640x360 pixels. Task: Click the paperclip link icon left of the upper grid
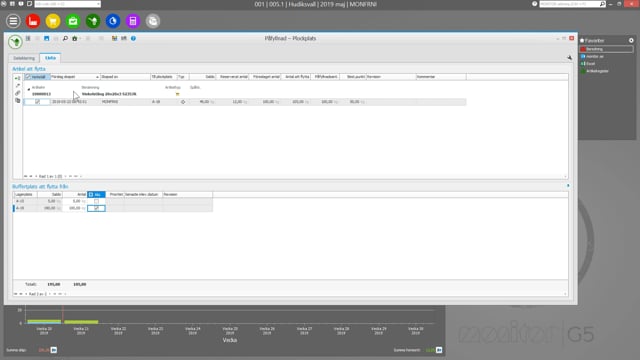pos(18,93)
